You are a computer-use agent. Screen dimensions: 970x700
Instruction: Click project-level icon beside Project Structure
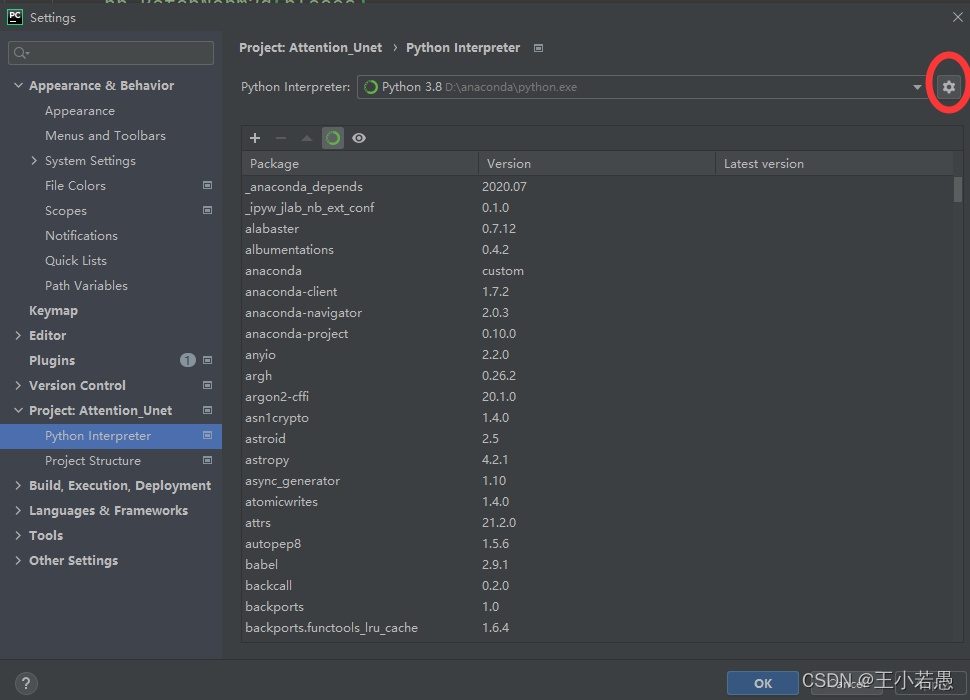tap(208, 460)
